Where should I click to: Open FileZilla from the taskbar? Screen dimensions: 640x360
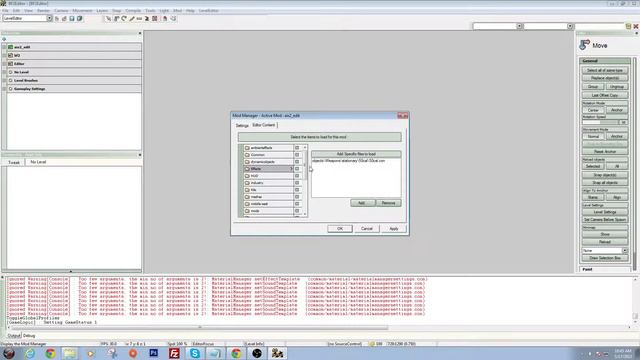(174, 353)
